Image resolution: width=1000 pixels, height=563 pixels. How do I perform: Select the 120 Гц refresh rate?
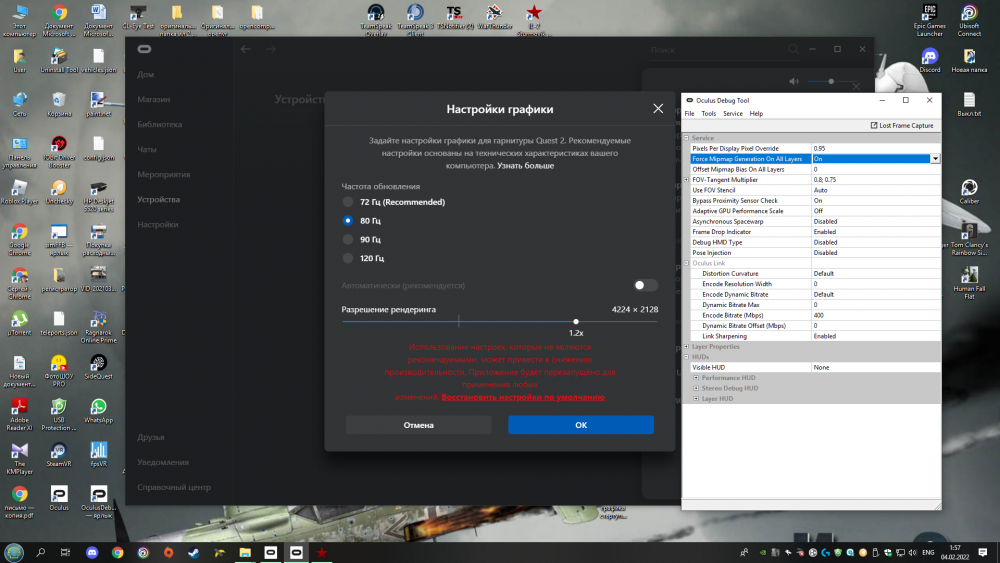(x=348, y=258)
